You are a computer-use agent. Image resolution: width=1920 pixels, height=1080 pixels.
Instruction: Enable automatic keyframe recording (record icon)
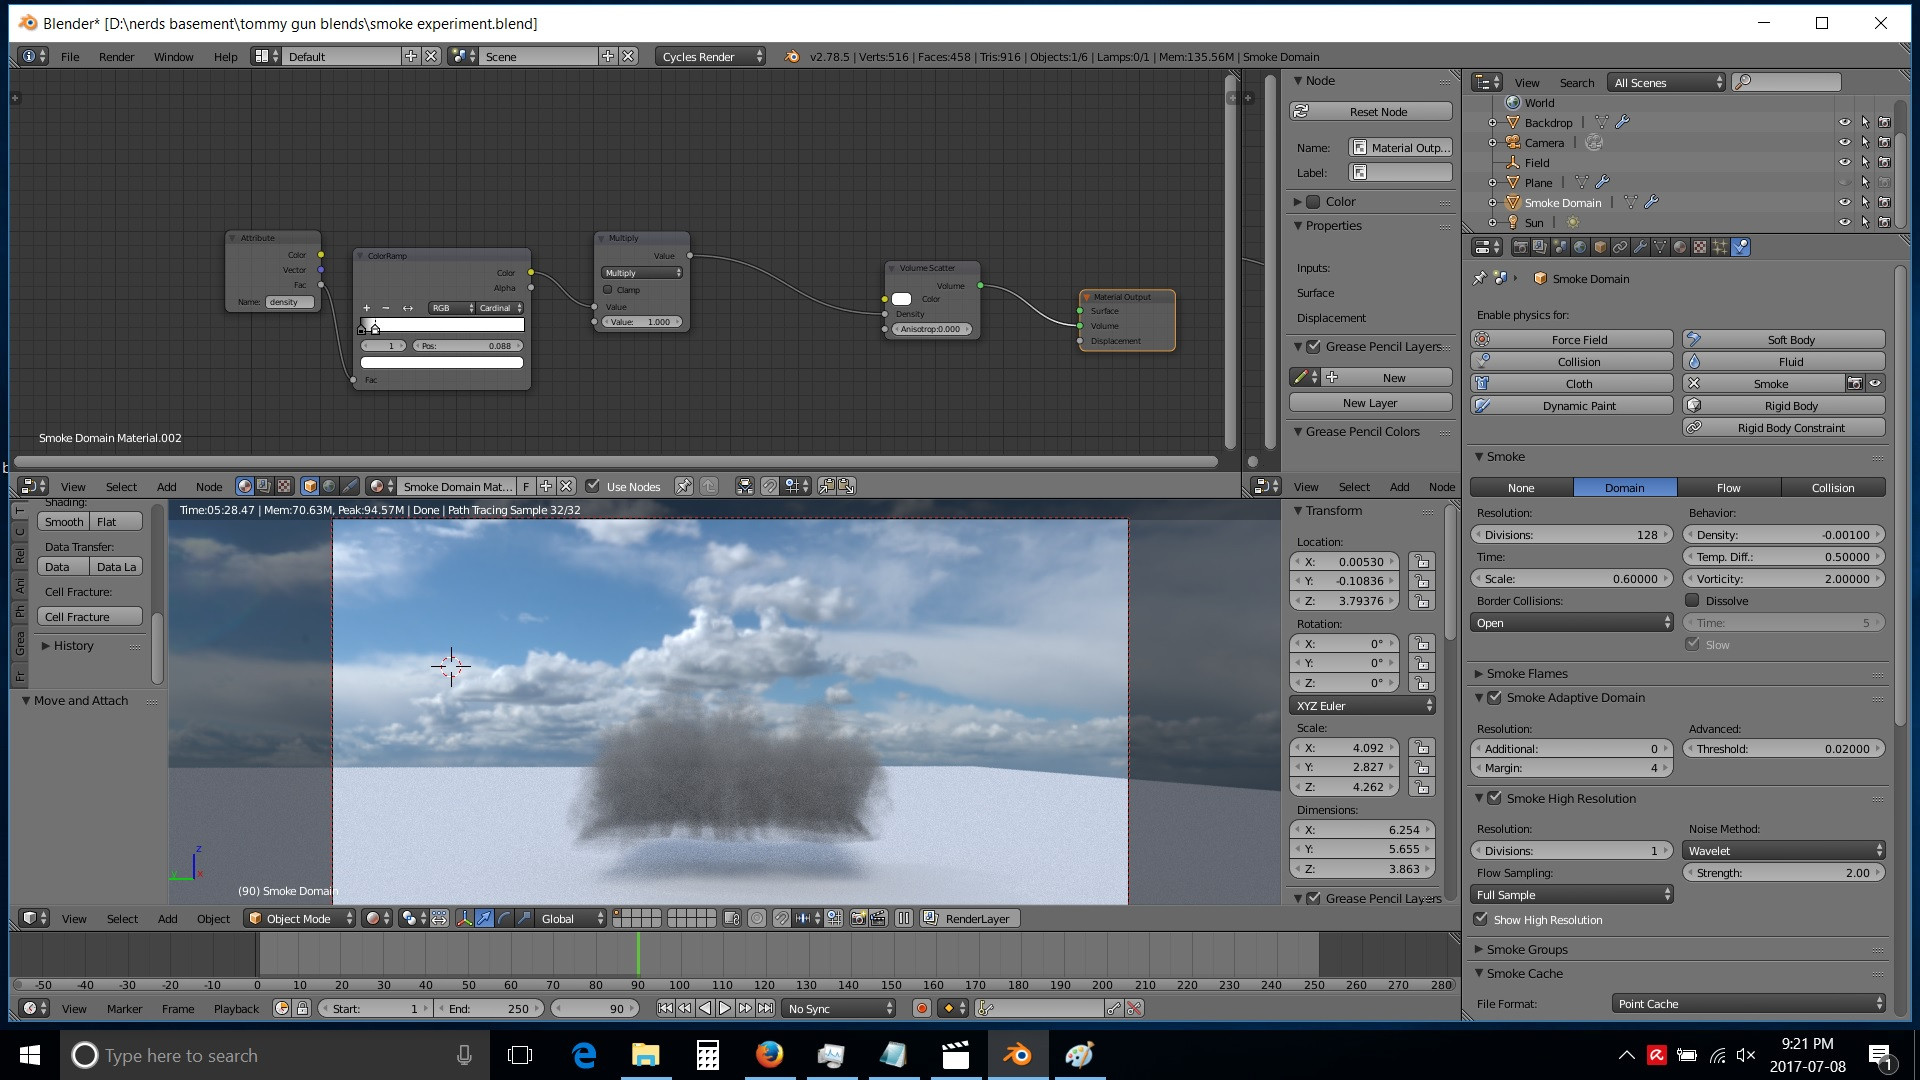pos(922,1008)
